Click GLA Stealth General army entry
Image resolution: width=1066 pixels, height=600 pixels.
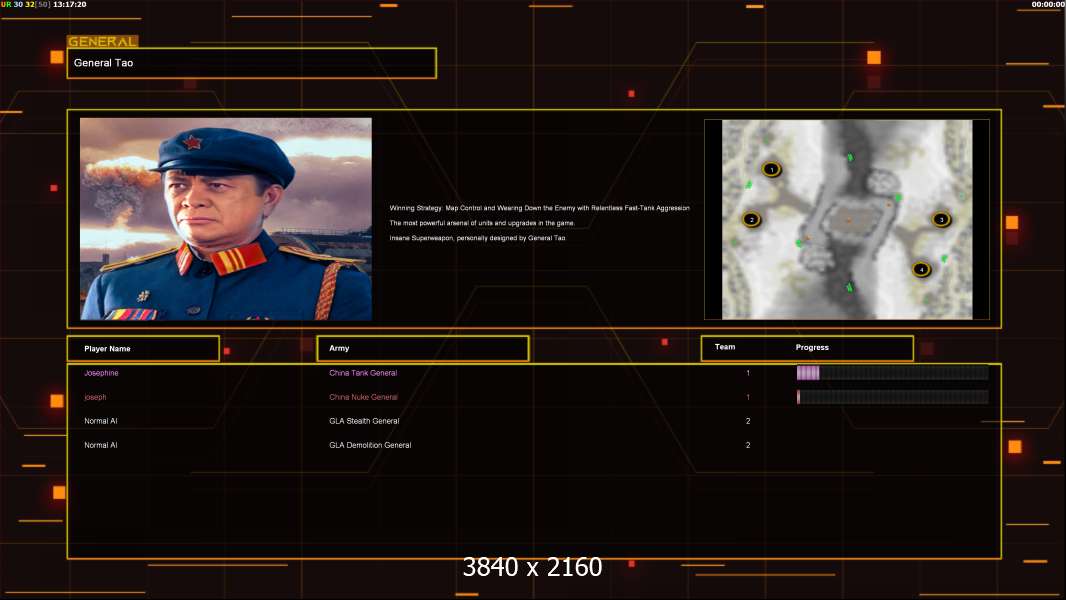coord(364,421)
